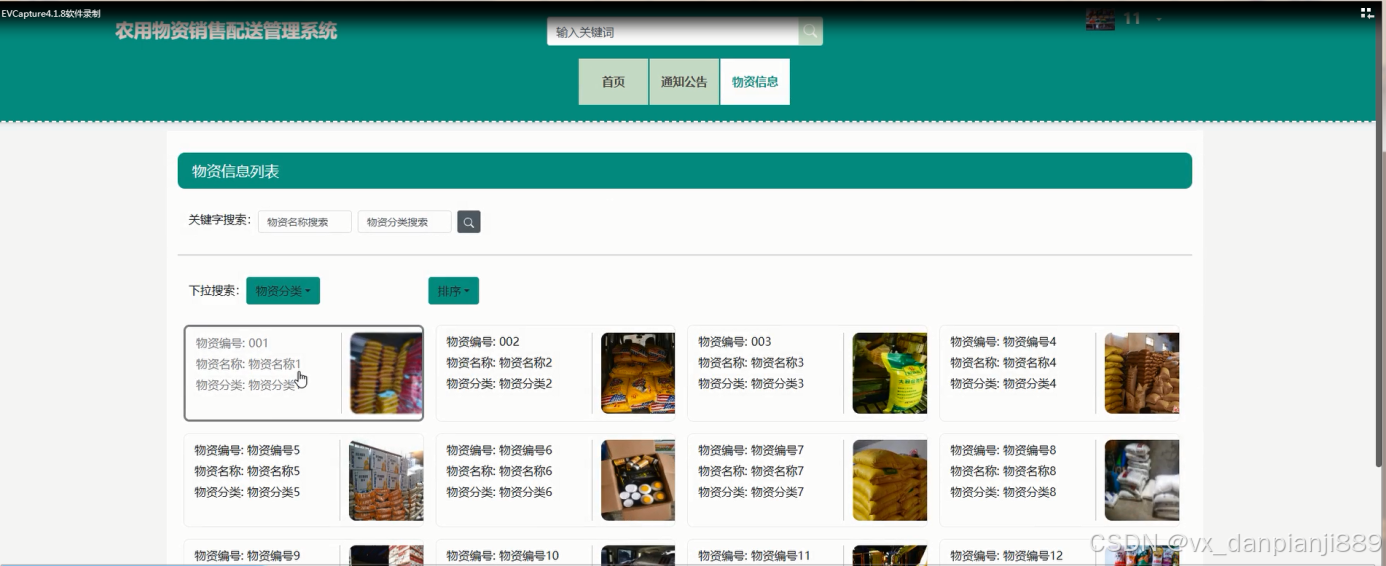
Task: Go to the 首页 tab
Action: pyautogui.click(x=613, y=82)
